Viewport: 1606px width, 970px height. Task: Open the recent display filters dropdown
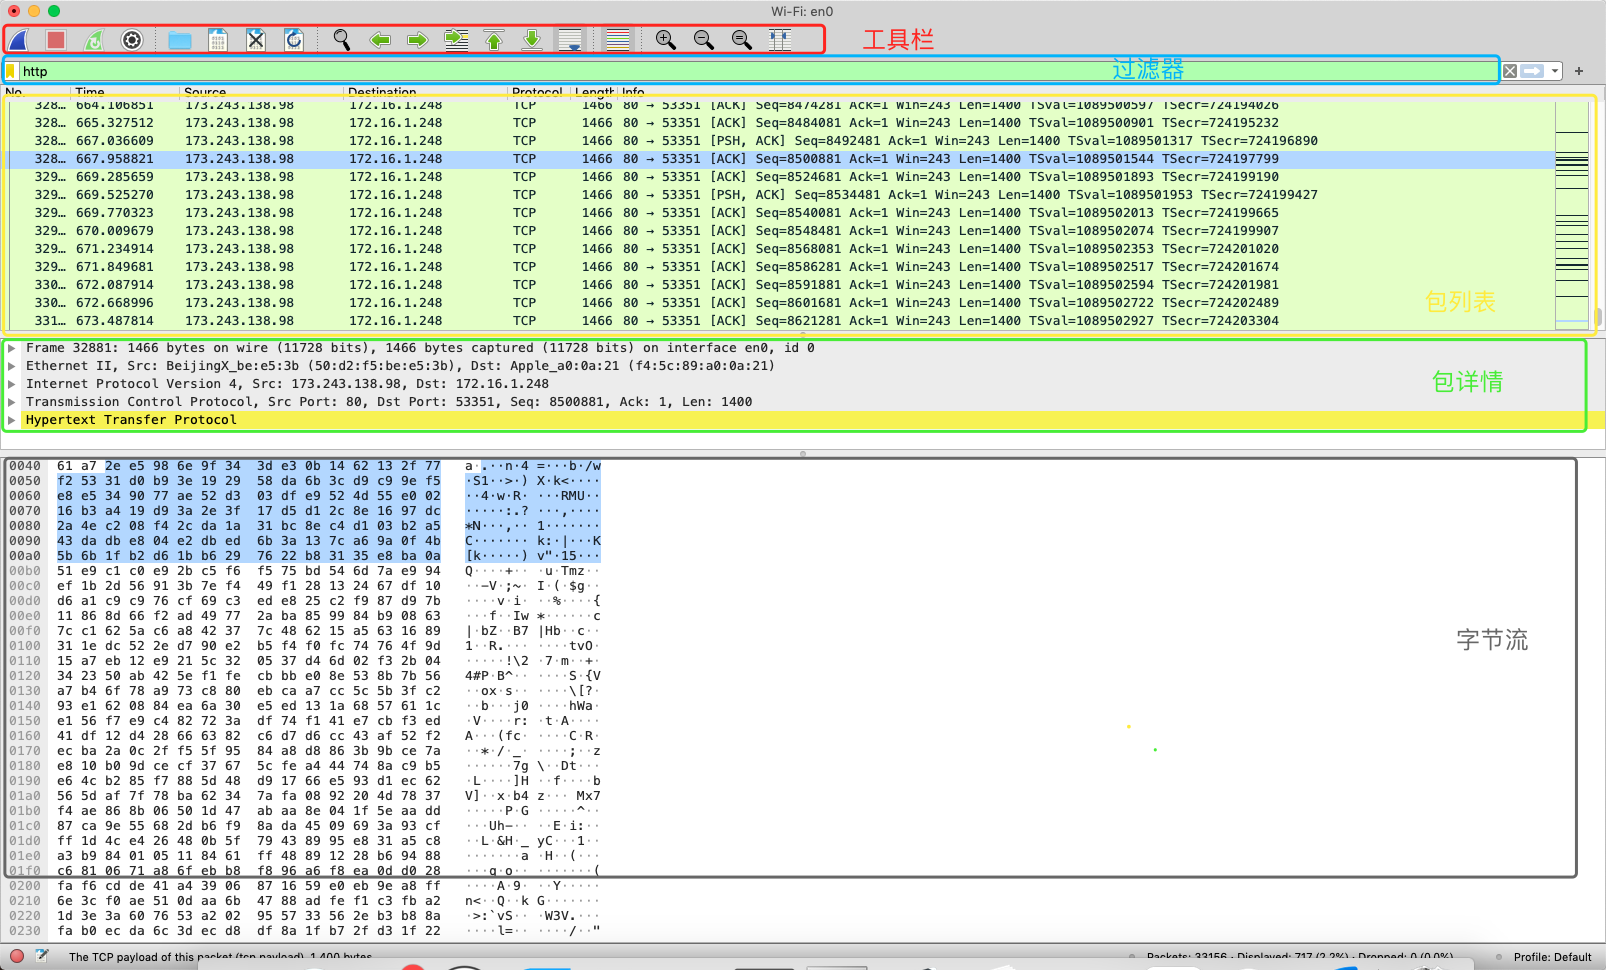tap(1555, 71)
